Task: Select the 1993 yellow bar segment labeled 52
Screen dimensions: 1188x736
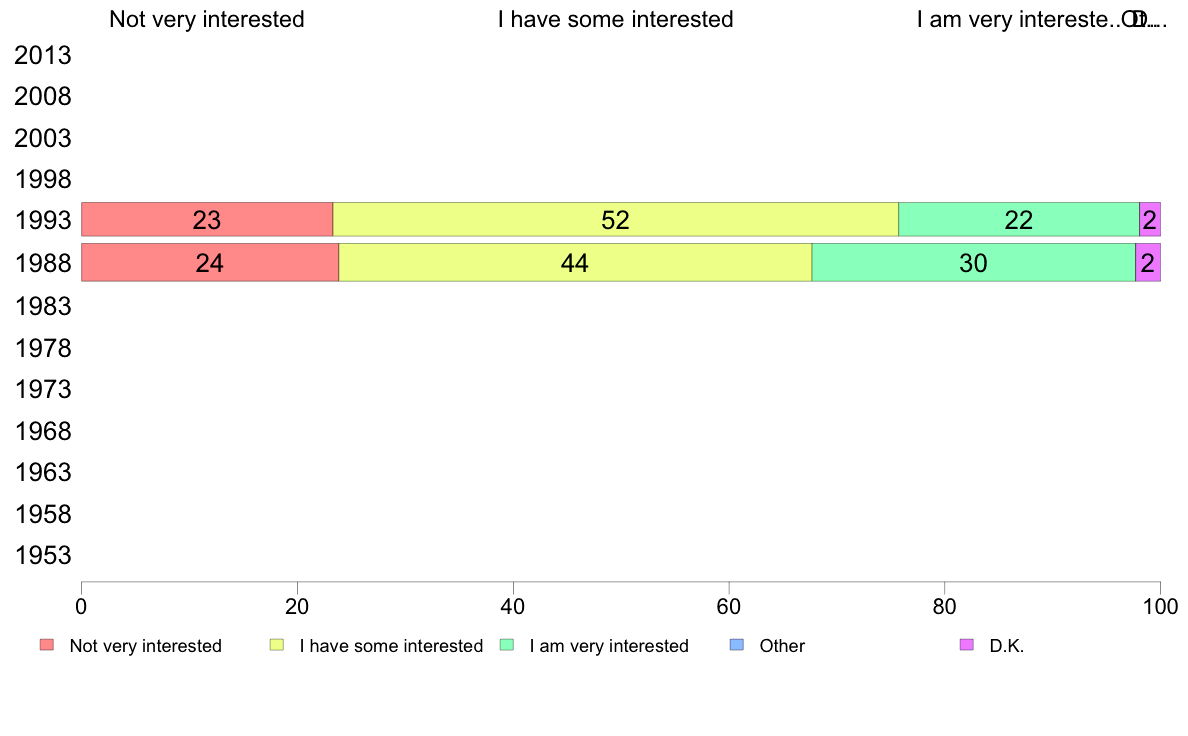Action: (x=615, y=220)
